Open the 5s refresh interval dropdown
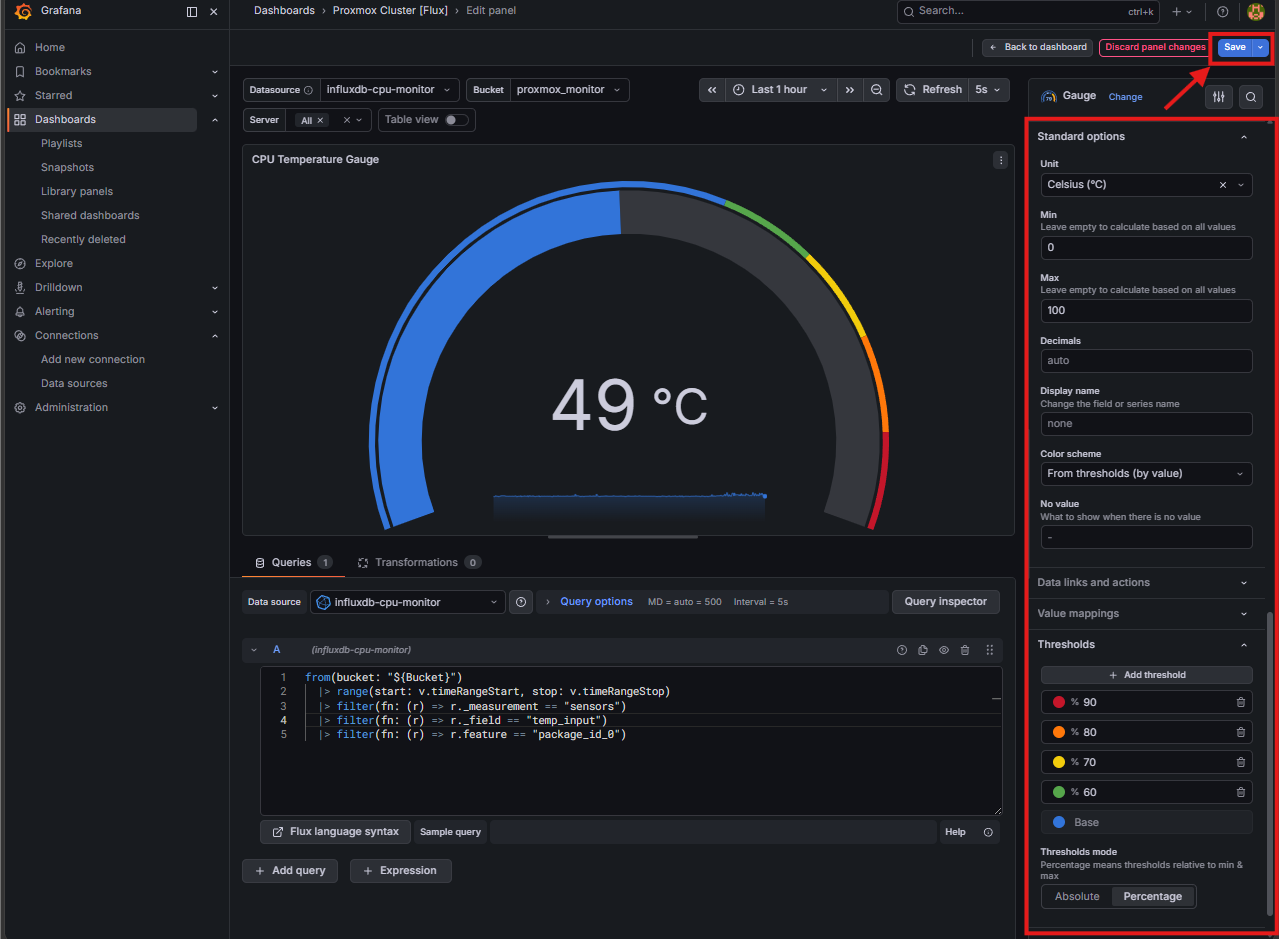 [x=988, y=90]
